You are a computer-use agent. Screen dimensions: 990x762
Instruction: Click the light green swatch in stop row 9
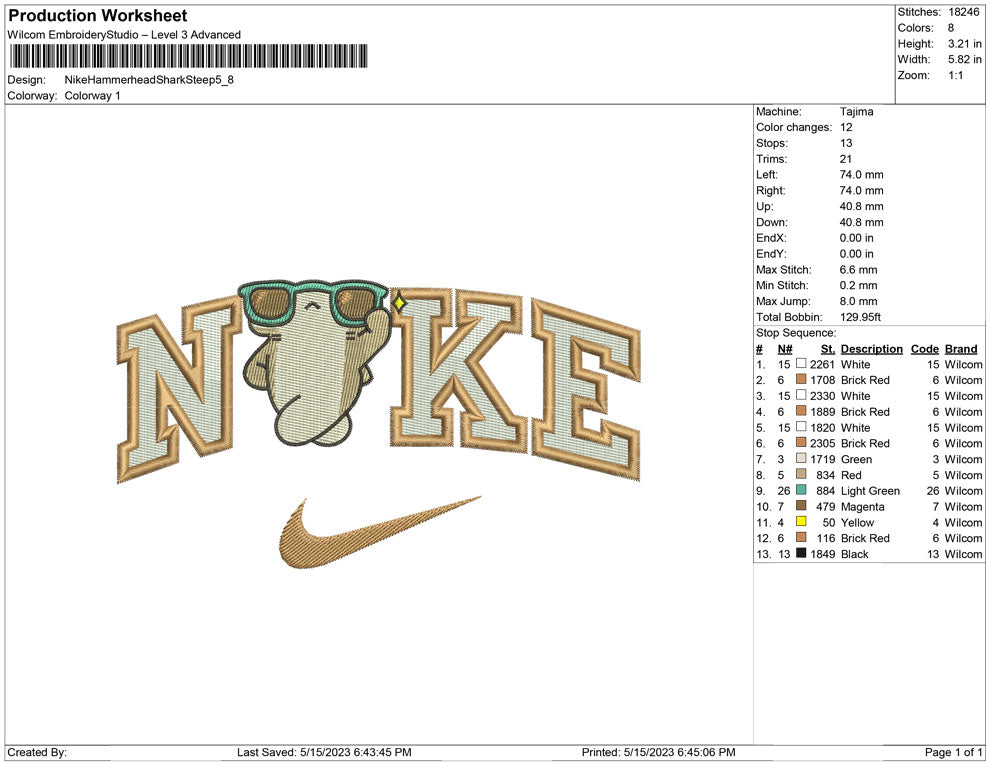[801, 490]
